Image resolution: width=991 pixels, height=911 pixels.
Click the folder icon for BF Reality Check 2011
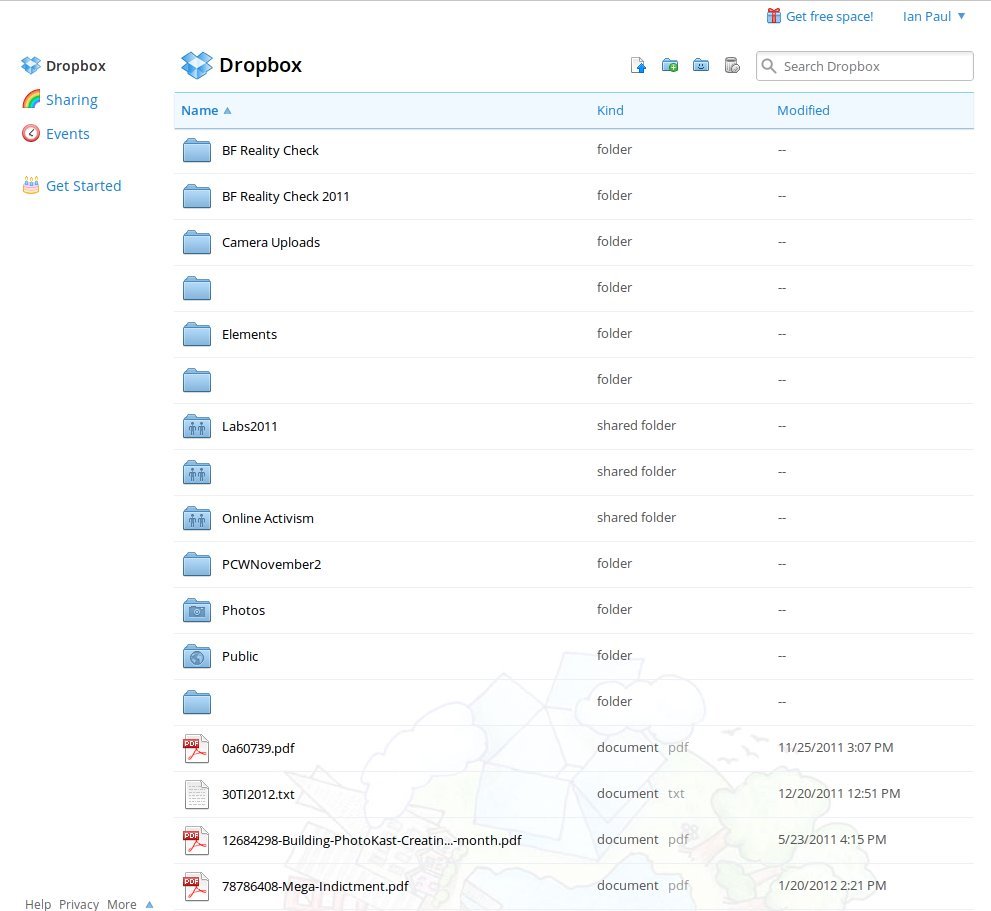pyautogui.click(x=197, y=196)
